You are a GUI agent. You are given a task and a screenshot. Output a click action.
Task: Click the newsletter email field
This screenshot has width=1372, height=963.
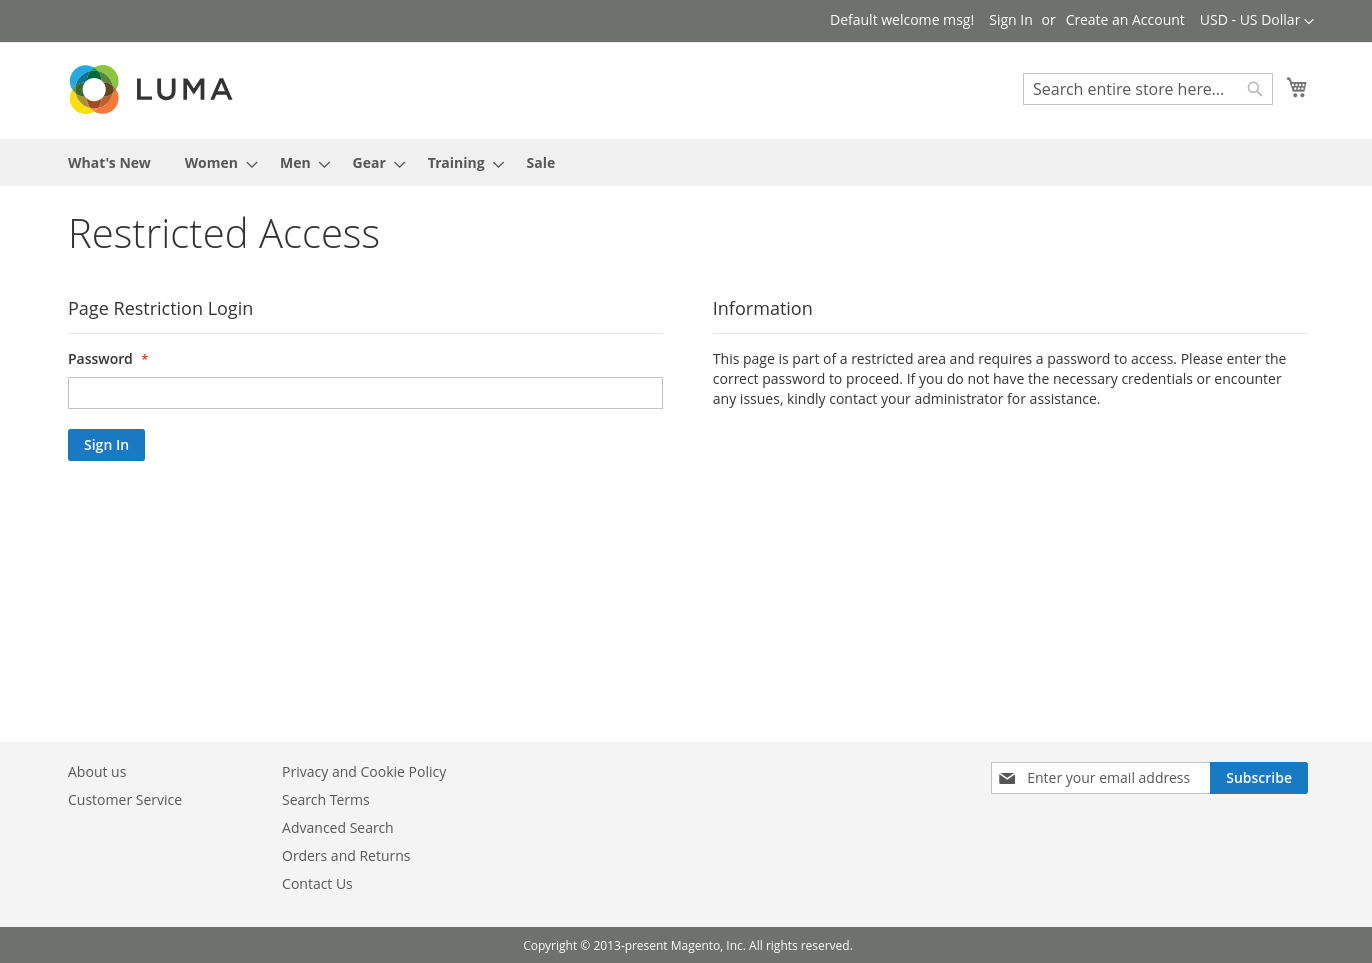1112,778
